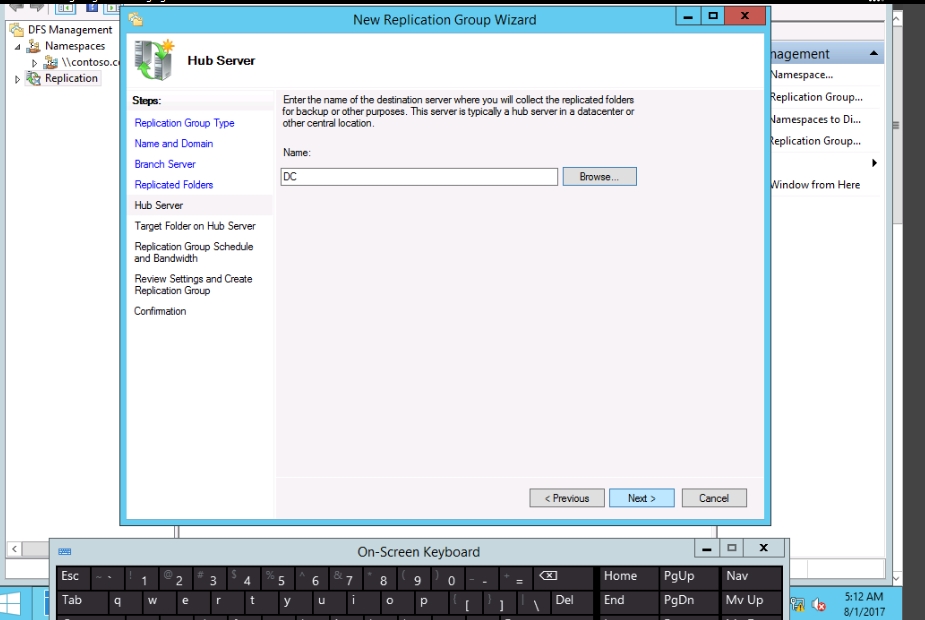Select the Namespaces folder icon in tree
Viewport: 925px width, 620px height.
pos(35,46)
